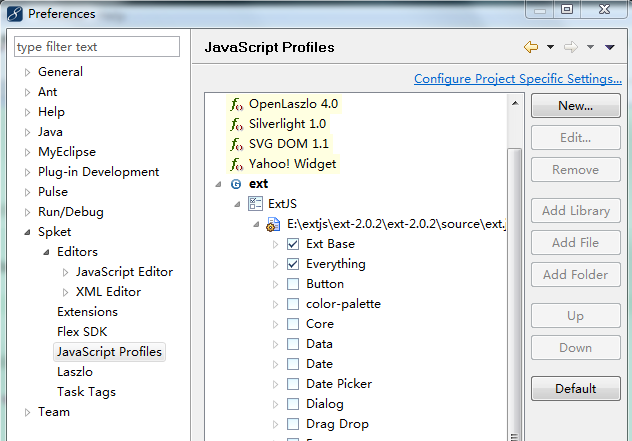Select the E:\extjs\ext-2.0.2 source file row
632x441 pixels.
(396, 224)
